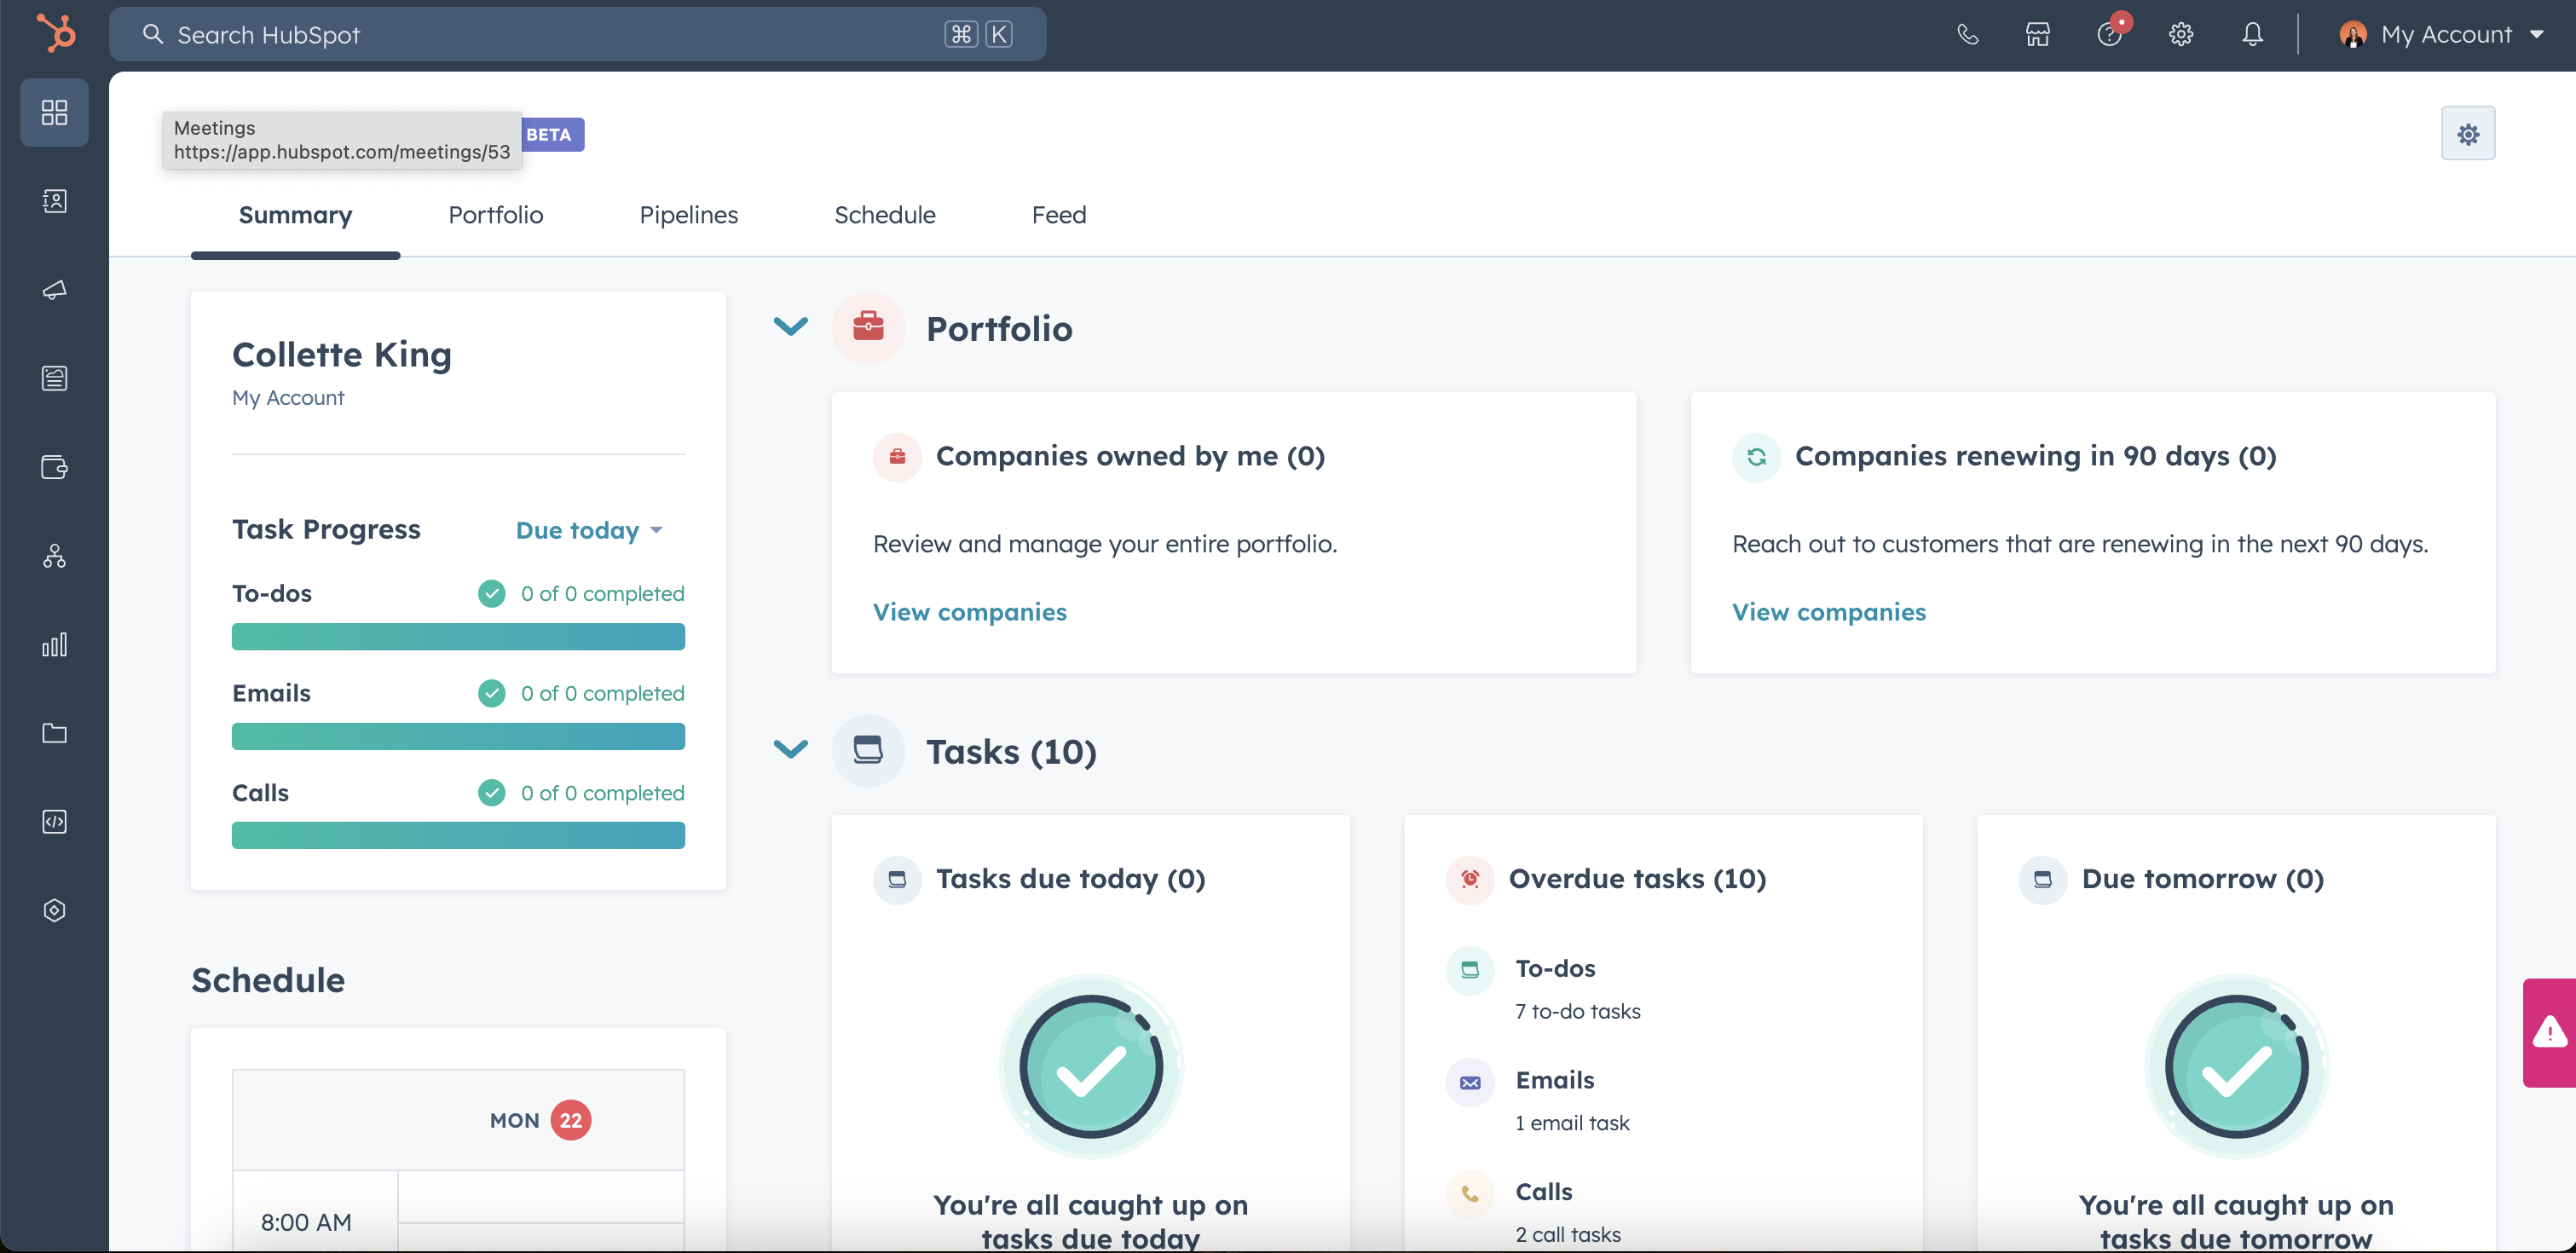This screenshot has height=1253, width=2576.
Task: Click the '1 email task' text
Action: [x=1572, y=1123]
